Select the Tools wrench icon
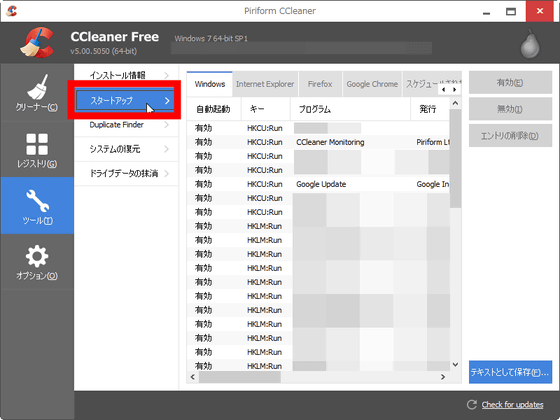This screenshot has width=560, height=420. [x=37, y=201]
